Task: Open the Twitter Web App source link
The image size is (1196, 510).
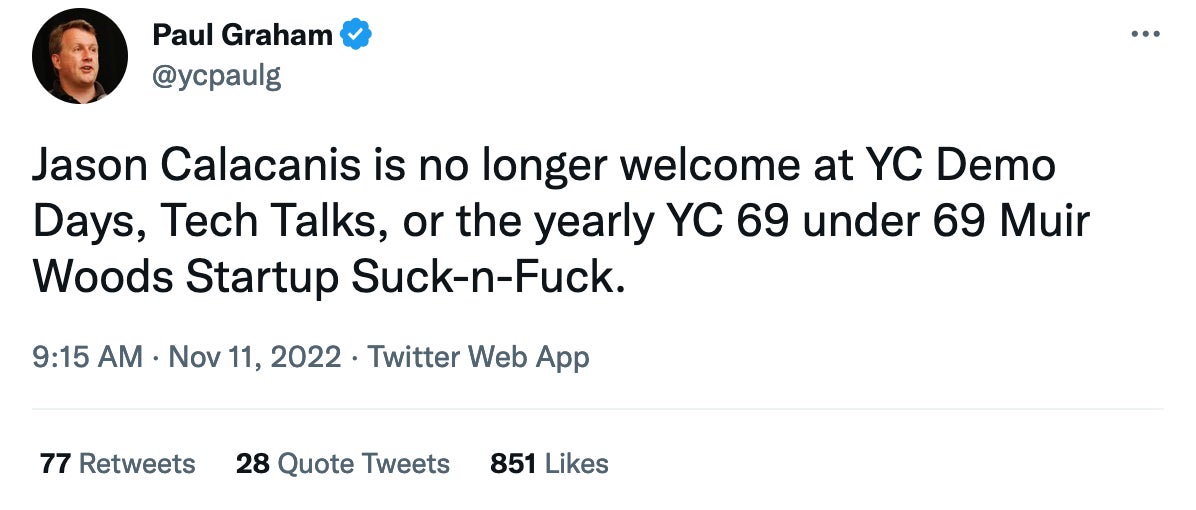Action: pos(479,357)
